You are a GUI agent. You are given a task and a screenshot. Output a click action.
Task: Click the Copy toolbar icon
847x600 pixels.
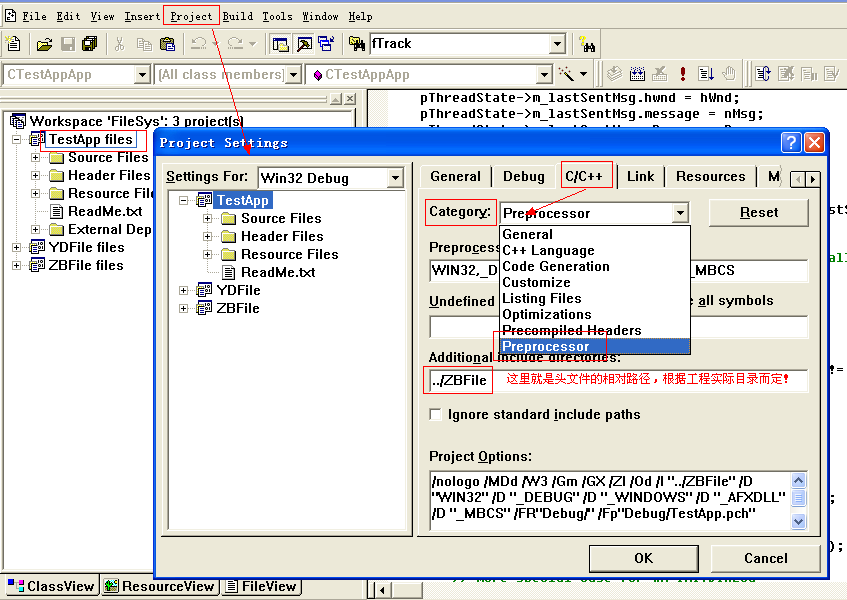[144, 44]
